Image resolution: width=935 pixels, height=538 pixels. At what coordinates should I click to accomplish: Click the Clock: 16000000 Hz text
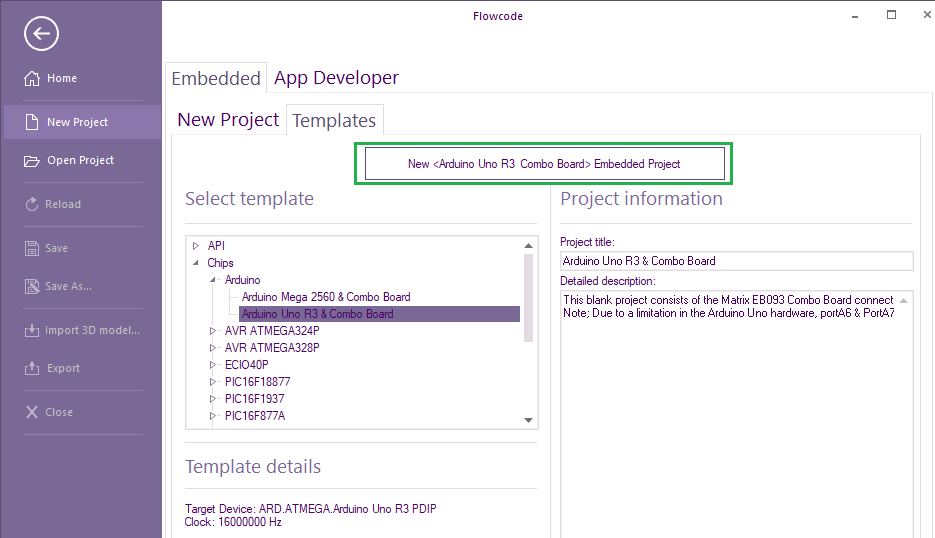pyautogui.click(x=233, y=522)
